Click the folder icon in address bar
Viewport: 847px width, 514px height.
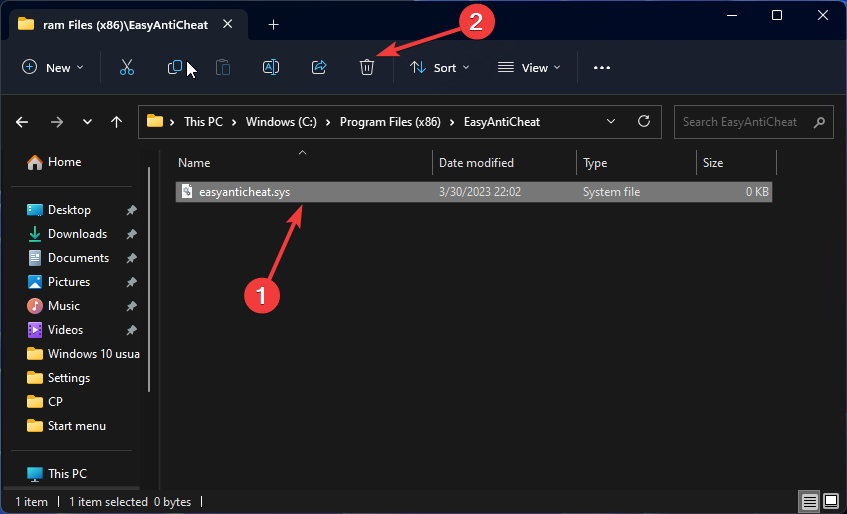(x=155, y=121)
